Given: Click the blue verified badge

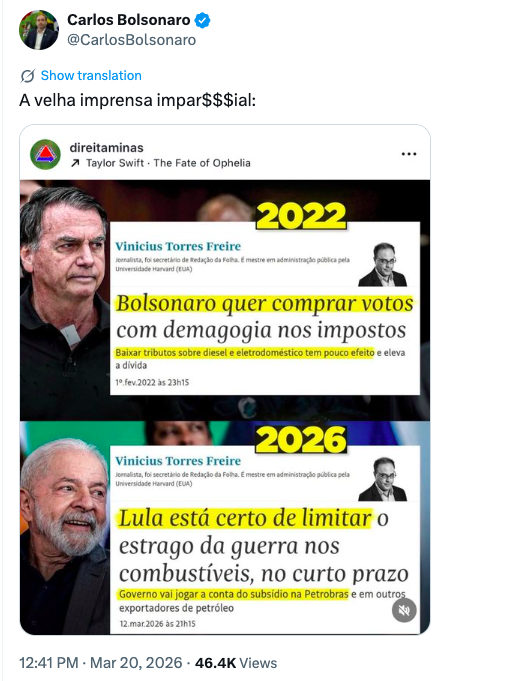Looking at the screenshot, I should (x=202, y=20).
